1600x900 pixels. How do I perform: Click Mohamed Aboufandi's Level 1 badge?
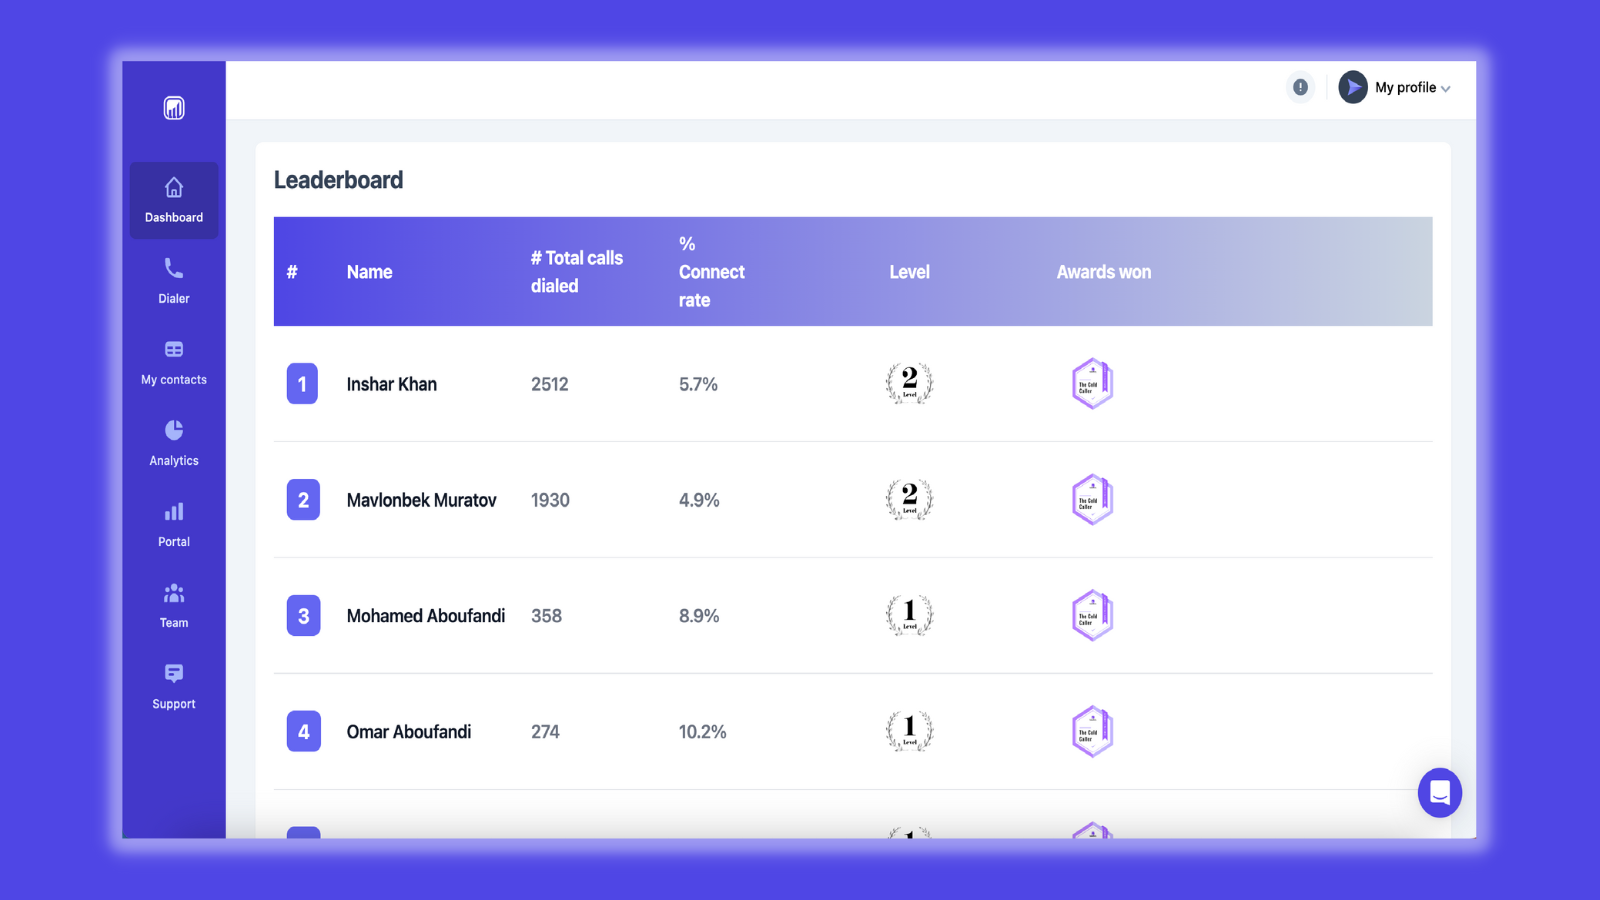908,616
